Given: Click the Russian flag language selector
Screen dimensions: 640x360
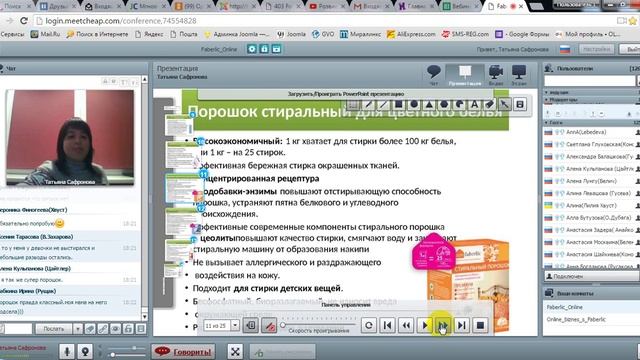Looking at the screenshot, I should click(565, 49).
